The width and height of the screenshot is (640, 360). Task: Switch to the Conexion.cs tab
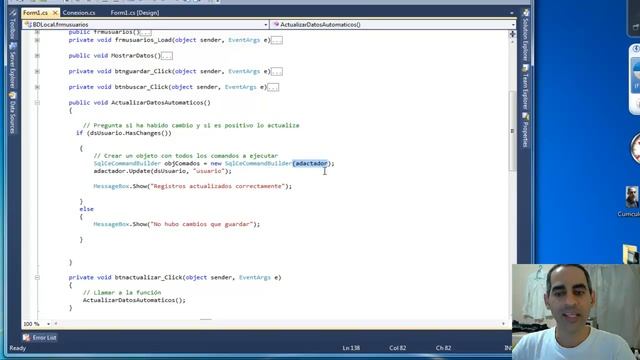79,13
